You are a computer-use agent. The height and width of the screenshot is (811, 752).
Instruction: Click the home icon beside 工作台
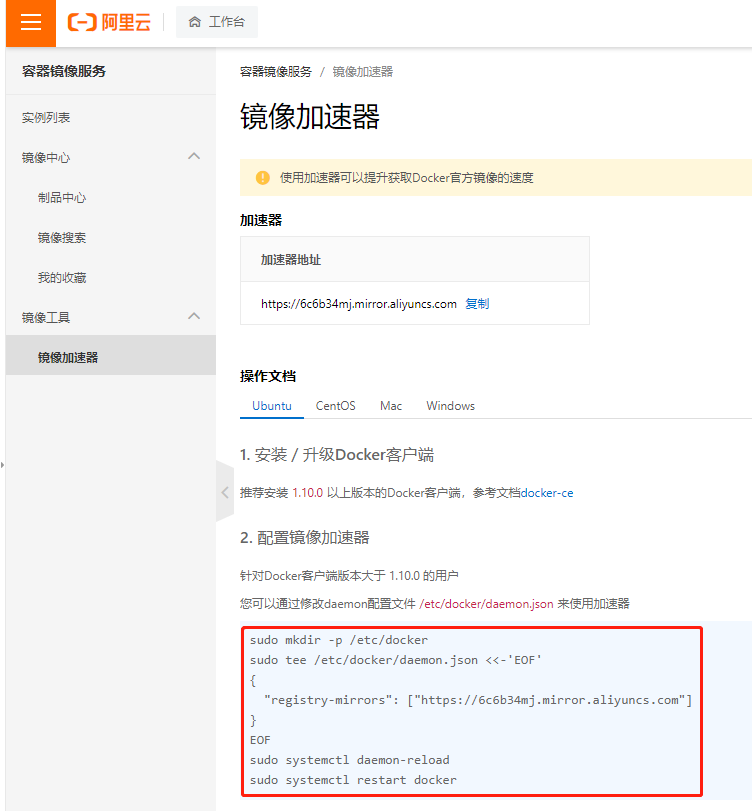194,22
